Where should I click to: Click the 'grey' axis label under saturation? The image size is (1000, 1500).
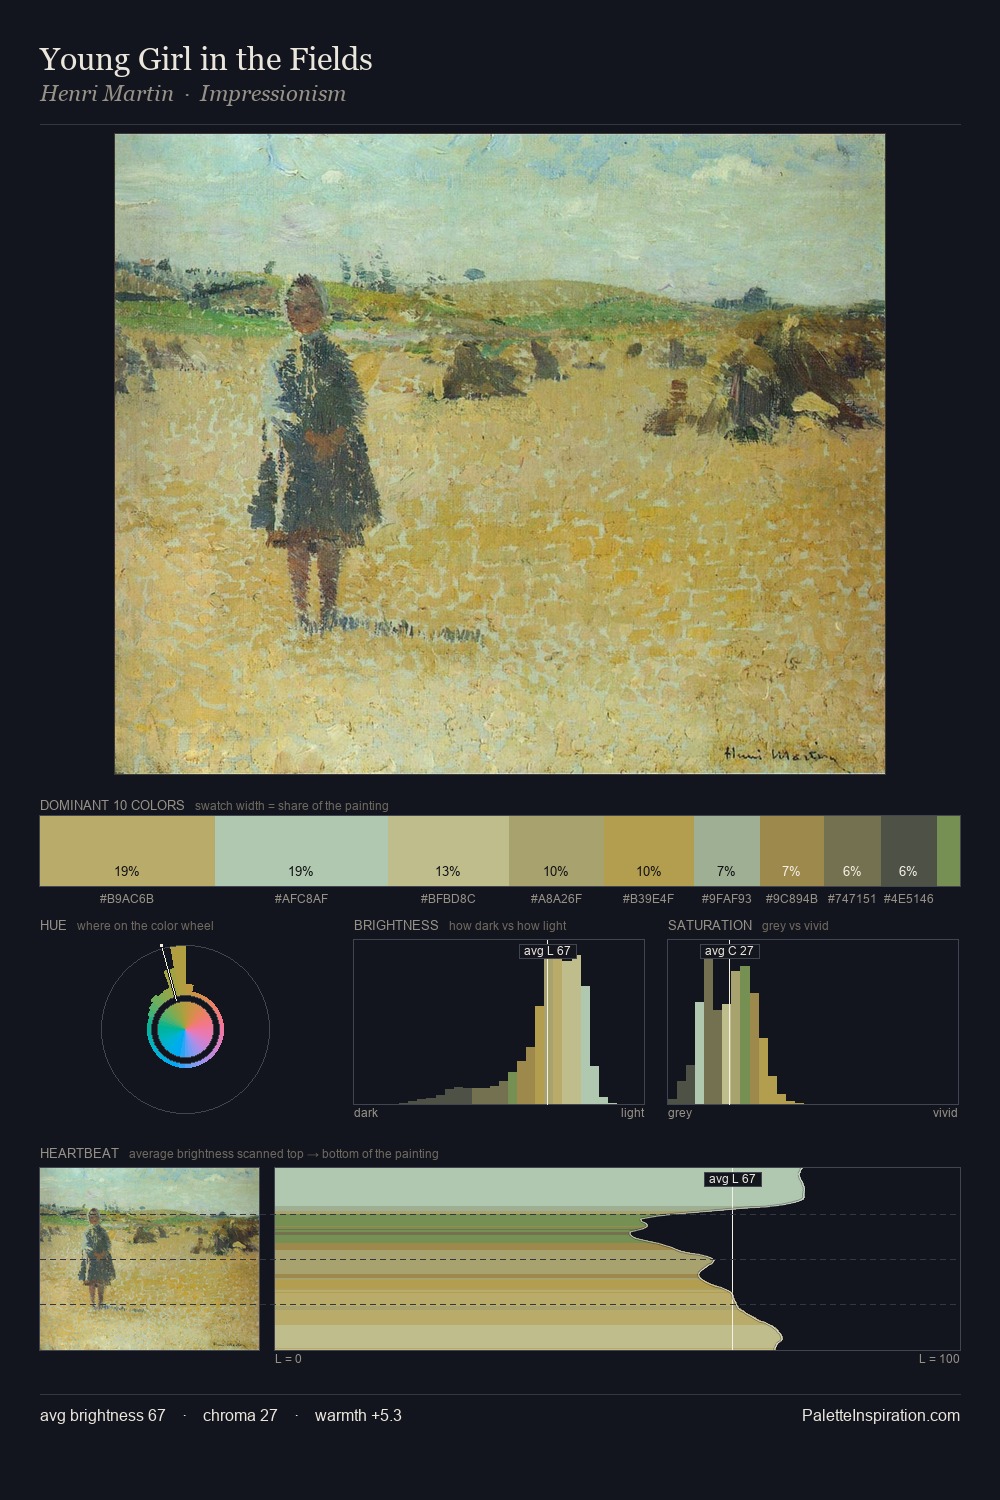[680, 1113]
